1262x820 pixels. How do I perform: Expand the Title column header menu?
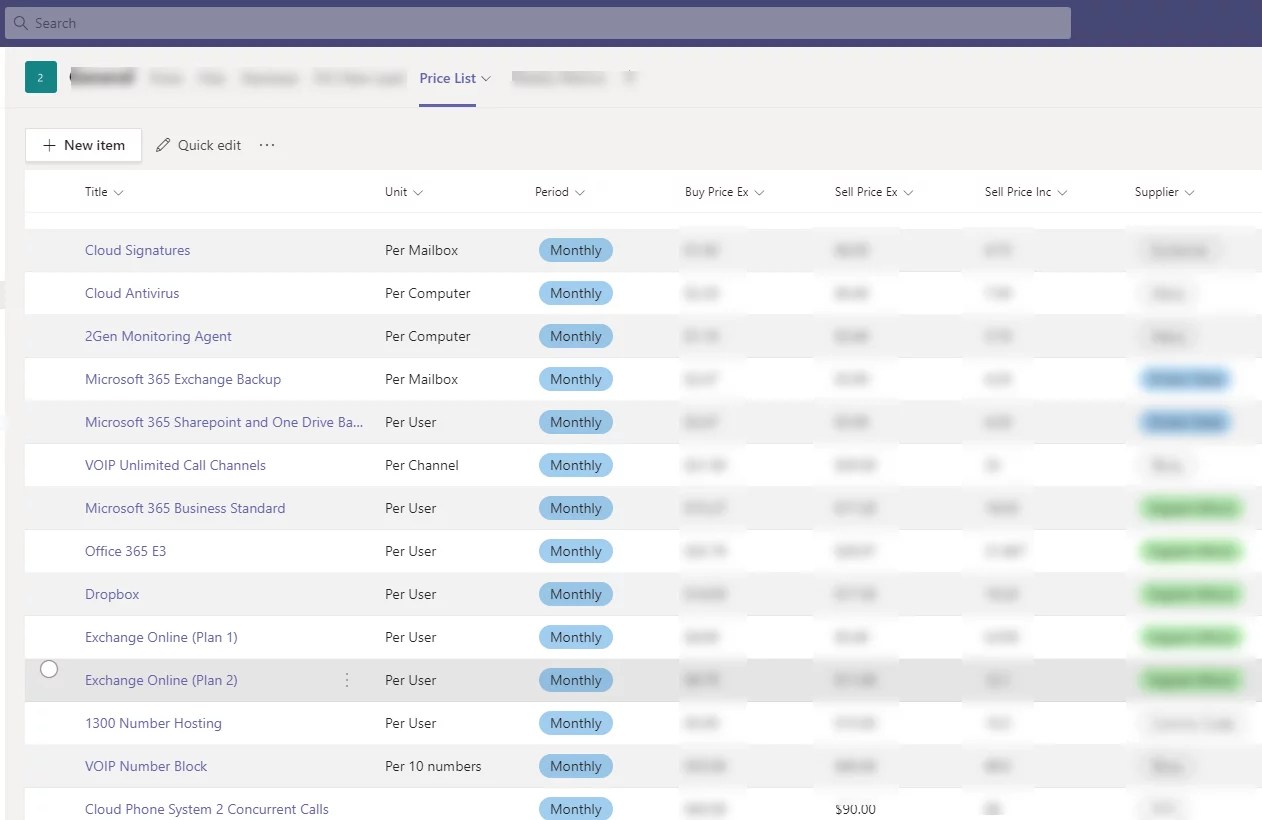tap(119, 192)
